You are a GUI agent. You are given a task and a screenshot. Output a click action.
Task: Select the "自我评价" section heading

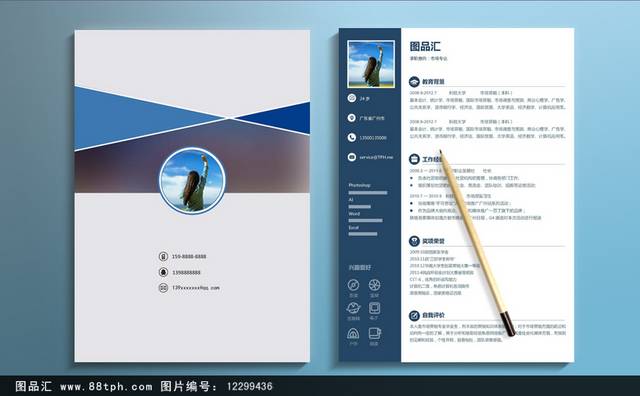coord(433,315)
